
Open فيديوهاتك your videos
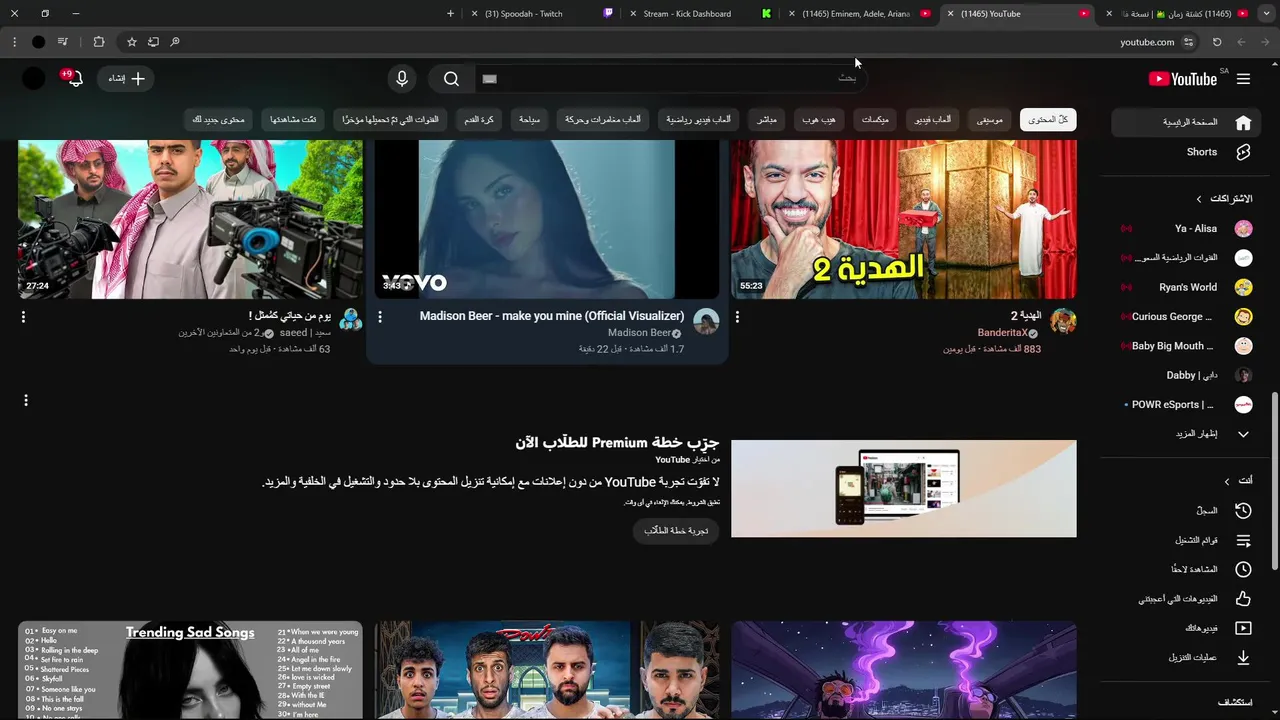[x=1186, y=628]
